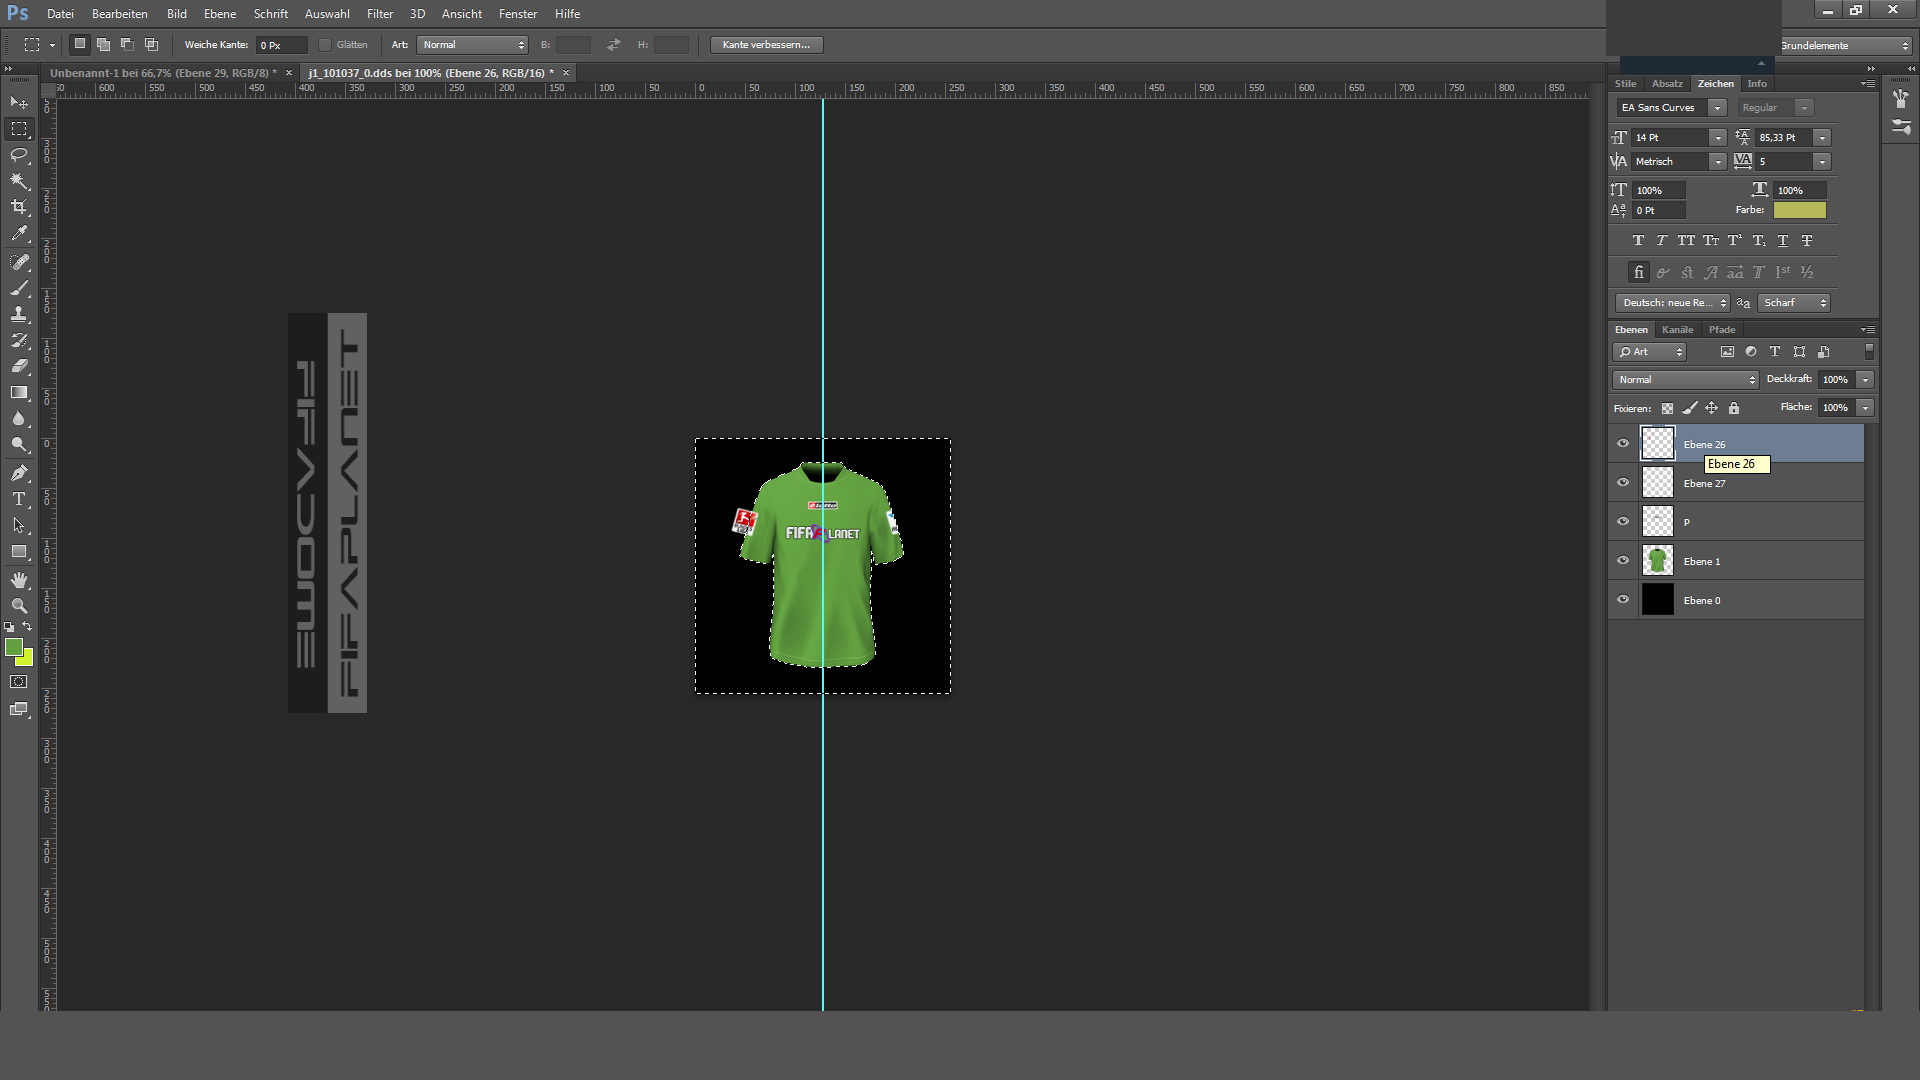Open the Scharf anti-aliasing dropdown
The image size is (1920, 1080).
click(1794, 303)
